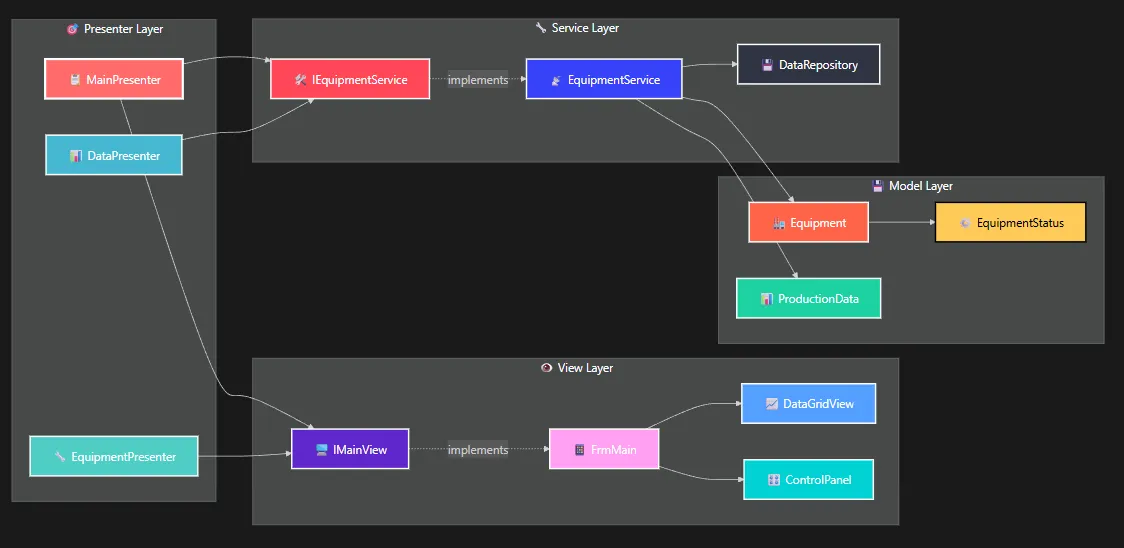Viewport: 1124px width, 548px height.
Task: Click the eye icon beside View Layer
Action: coord(546,368)
